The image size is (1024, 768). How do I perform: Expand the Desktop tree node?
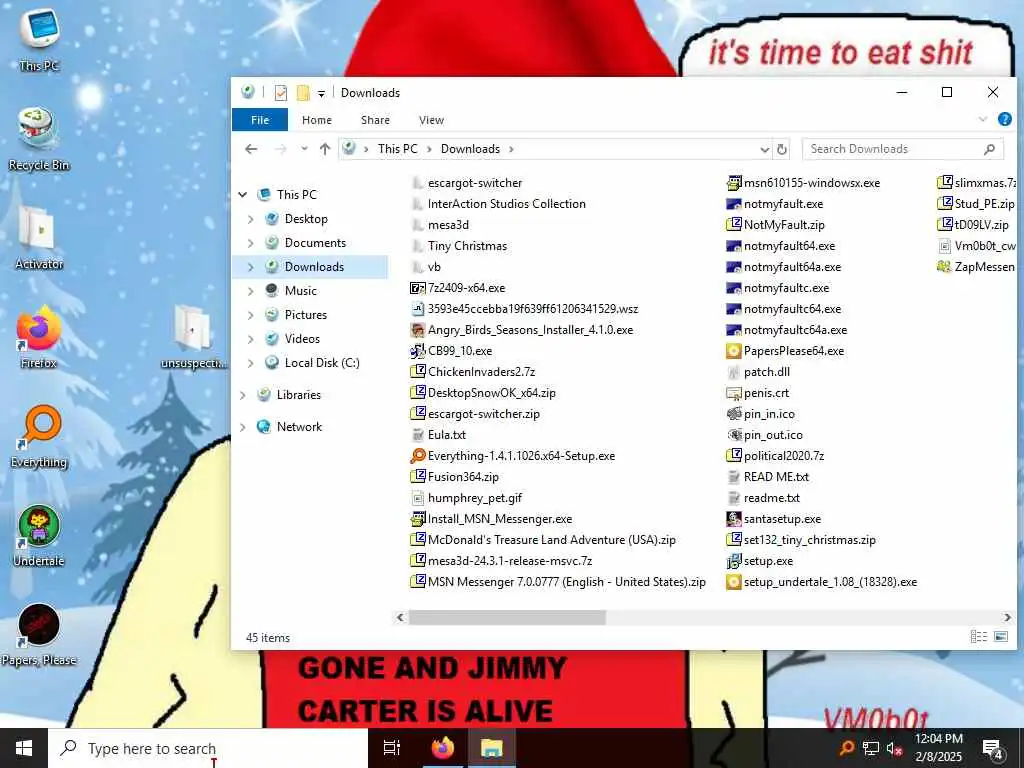click(x=251, y=219)
